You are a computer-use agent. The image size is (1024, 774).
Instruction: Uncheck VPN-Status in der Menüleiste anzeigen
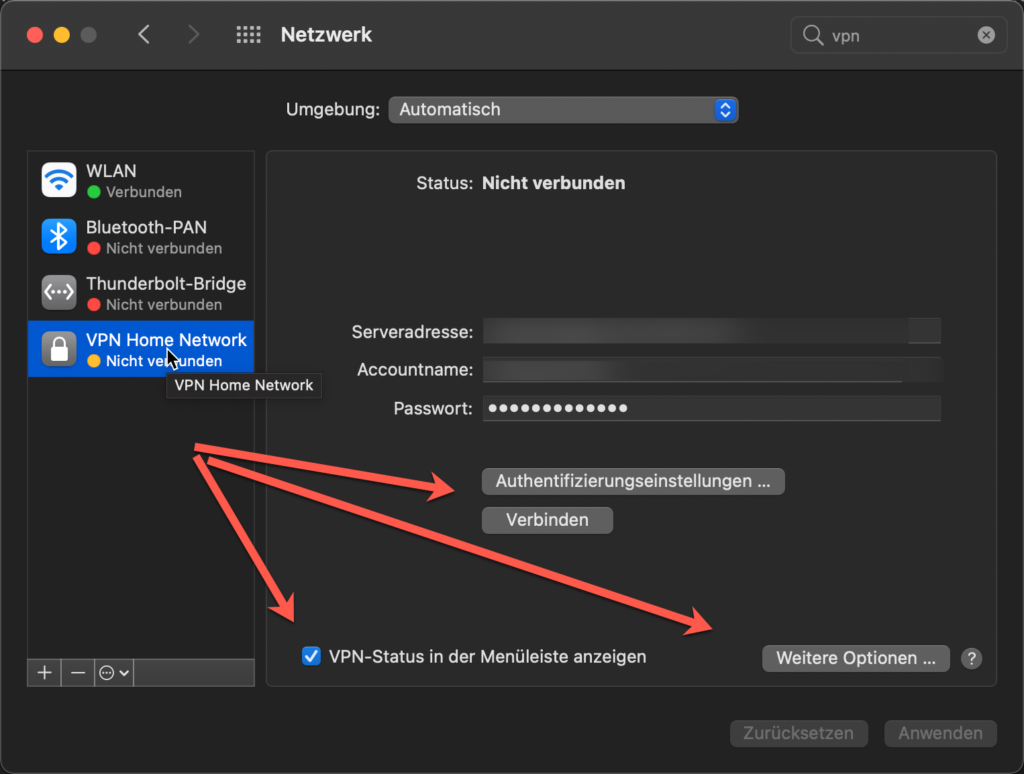(311, 656)
